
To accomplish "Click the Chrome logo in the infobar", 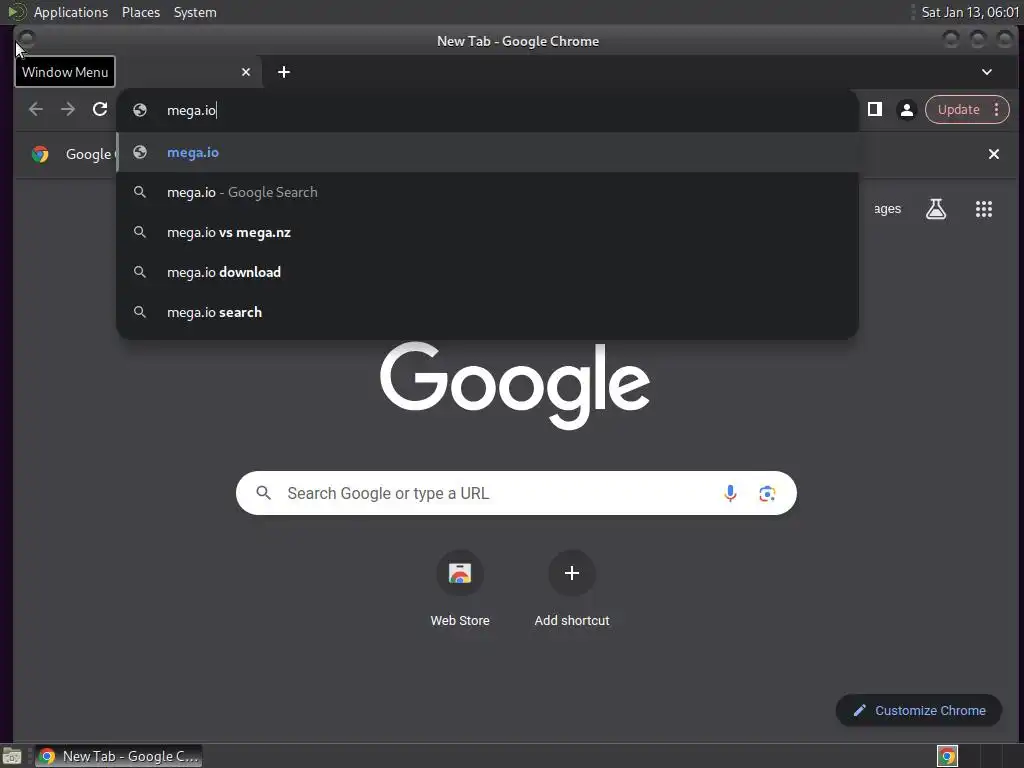I will pos(40,154).
